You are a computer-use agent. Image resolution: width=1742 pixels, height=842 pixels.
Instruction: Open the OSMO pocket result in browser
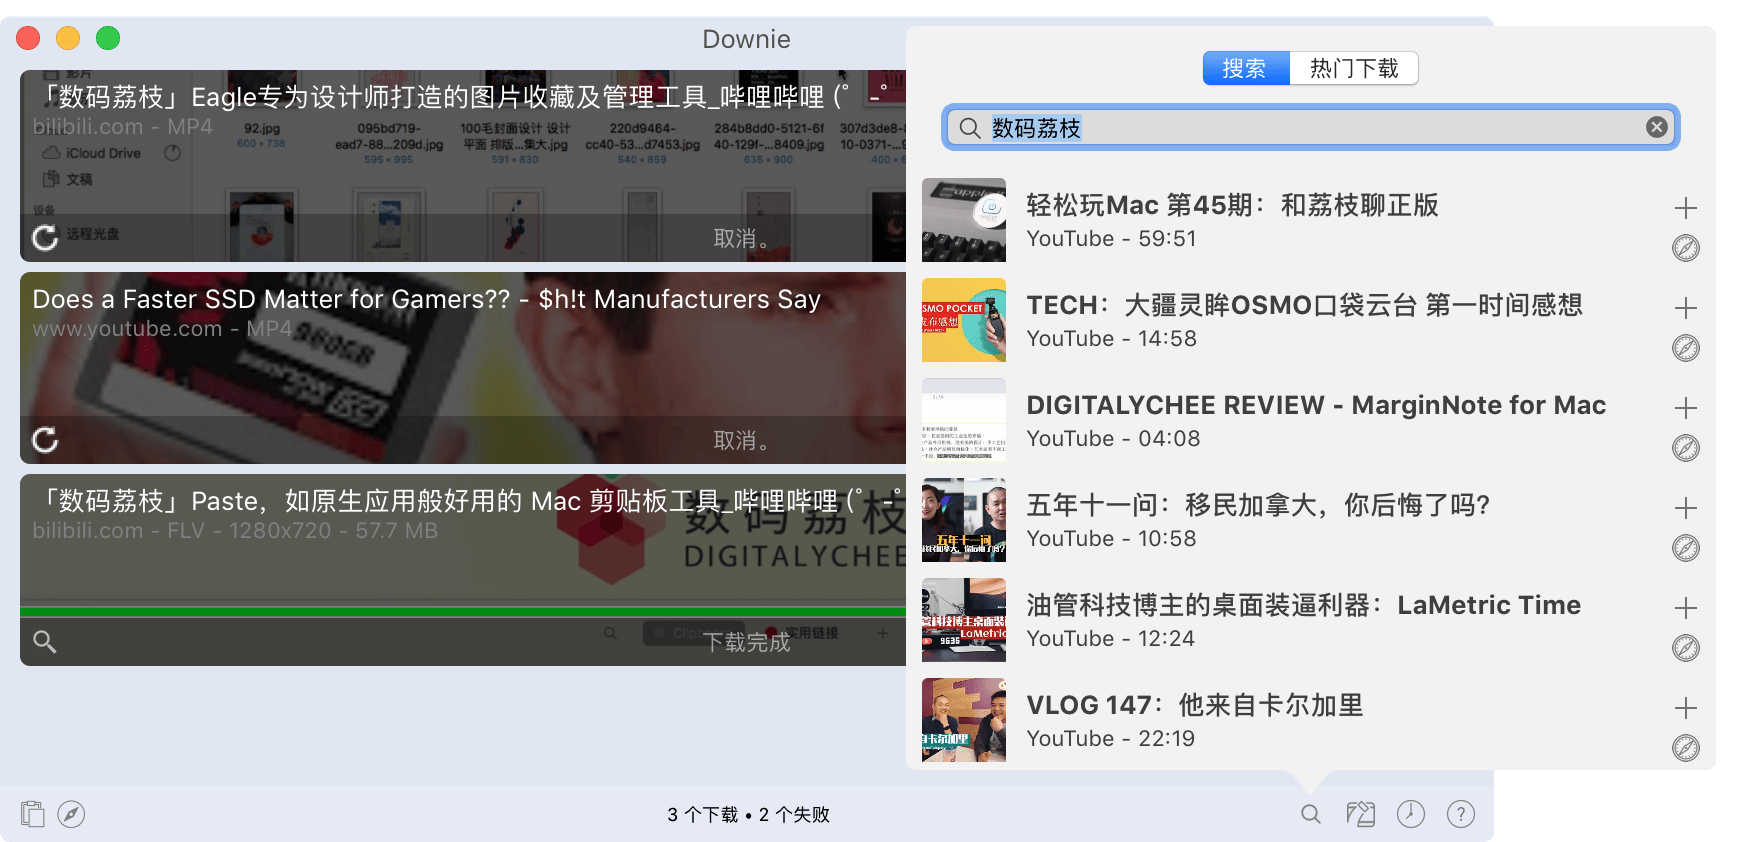click(1685, 348)
